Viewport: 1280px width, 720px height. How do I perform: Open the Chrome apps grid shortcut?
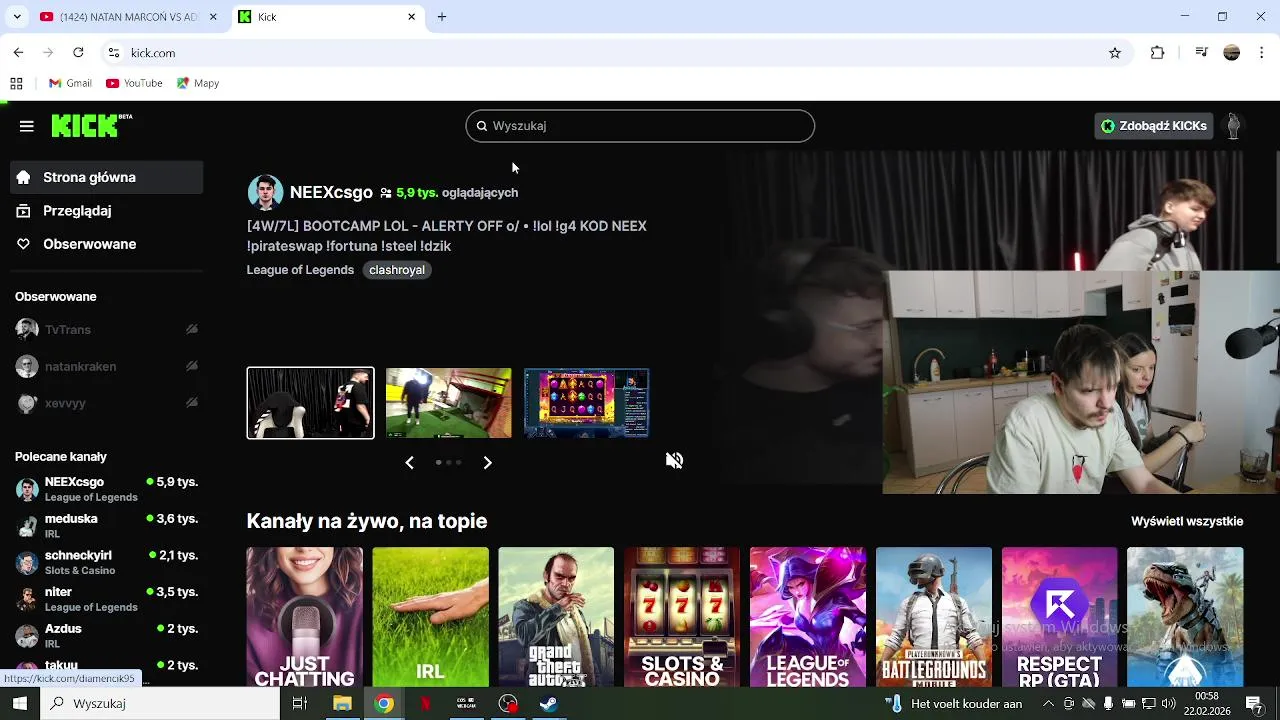click(x=16, y=83)
